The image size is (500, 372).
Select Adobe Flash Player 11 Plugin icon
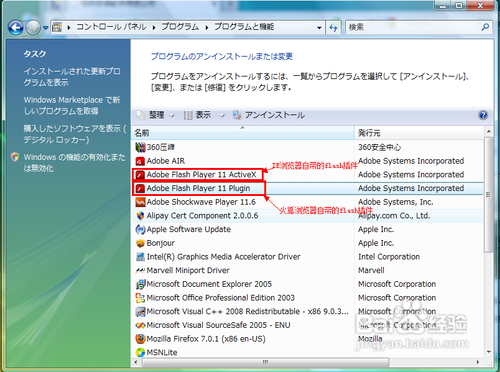point(140,188)
